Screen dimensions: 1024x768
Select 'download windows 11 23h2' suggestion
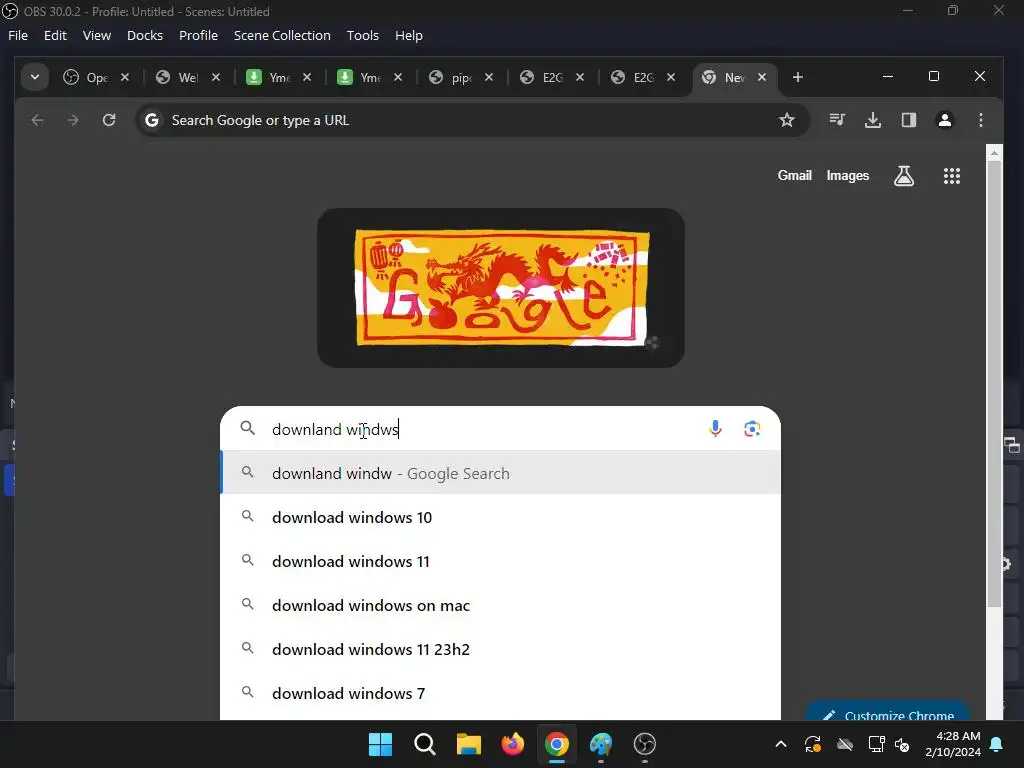tap(501, 649)
